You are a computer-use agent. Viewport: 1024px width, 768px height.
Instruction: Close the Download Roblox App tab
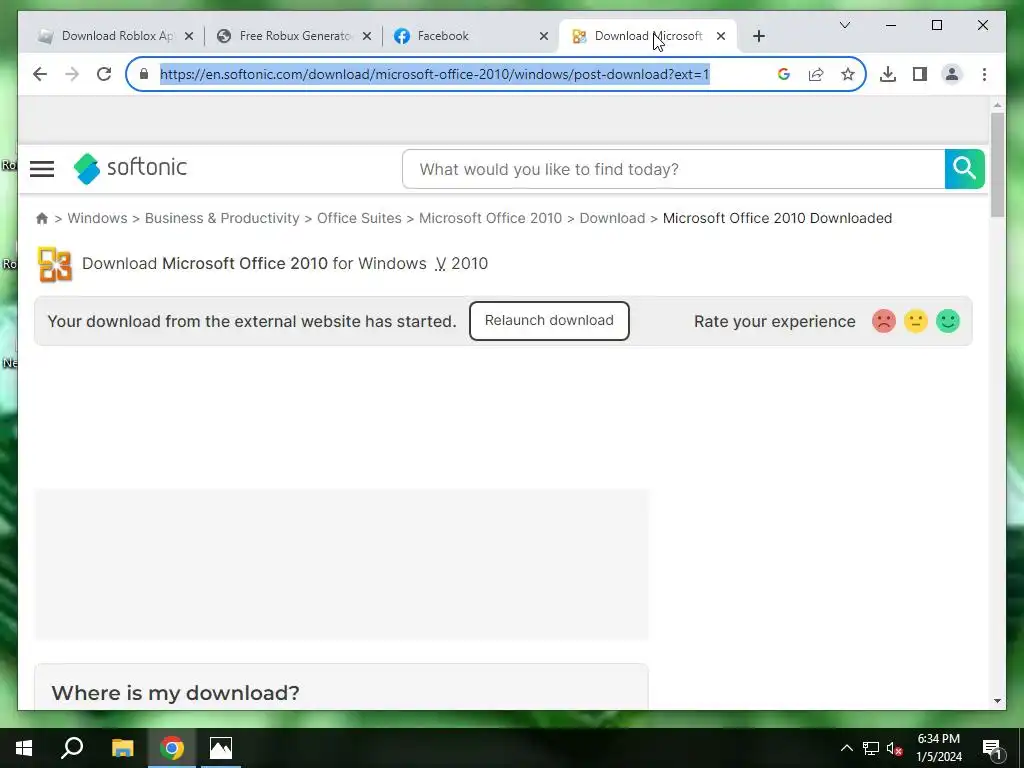click(x=189, y=37)
